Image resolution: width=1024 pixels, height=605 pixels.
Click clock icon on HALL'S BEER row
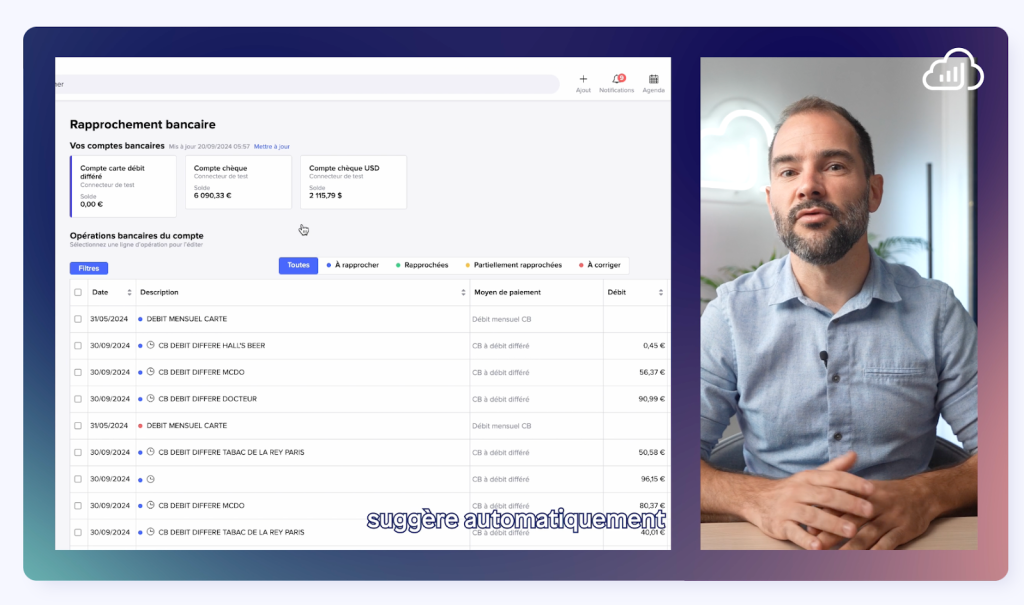(x=151, y=346)
